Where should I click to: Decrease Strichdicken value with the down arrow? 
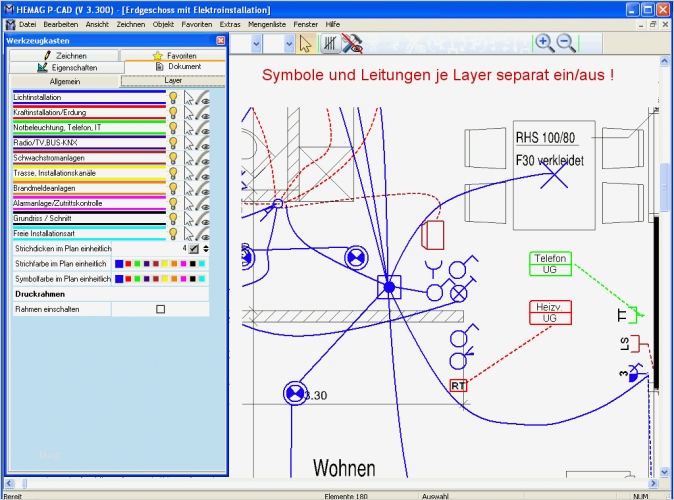pos(206,251)
